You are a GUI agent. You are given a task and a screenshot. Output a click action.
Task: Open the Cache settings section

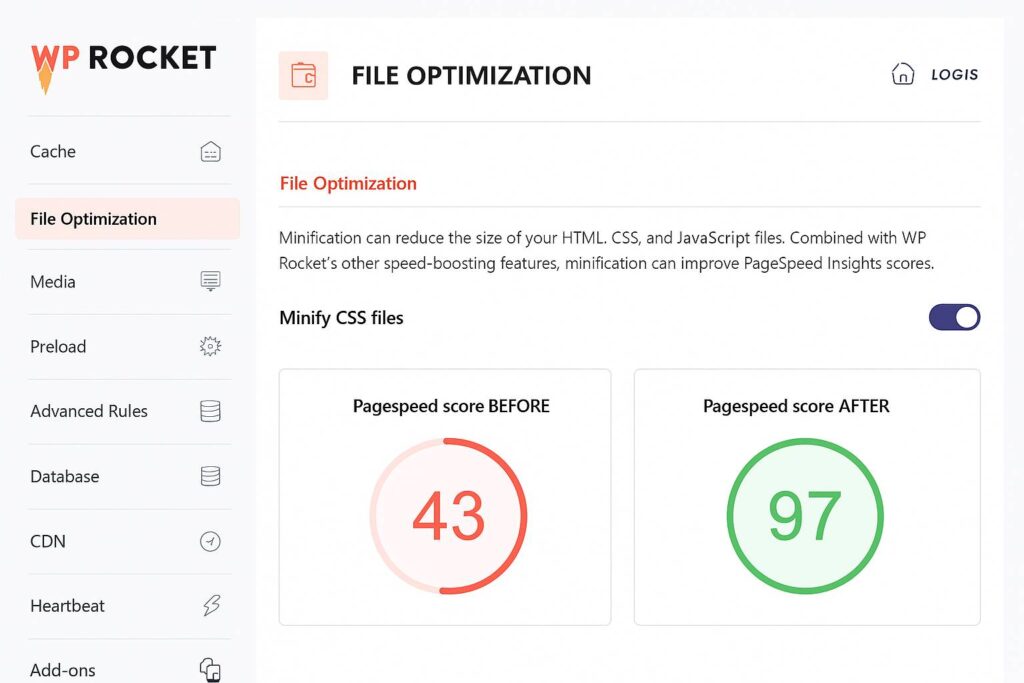(x=53, y=152)
